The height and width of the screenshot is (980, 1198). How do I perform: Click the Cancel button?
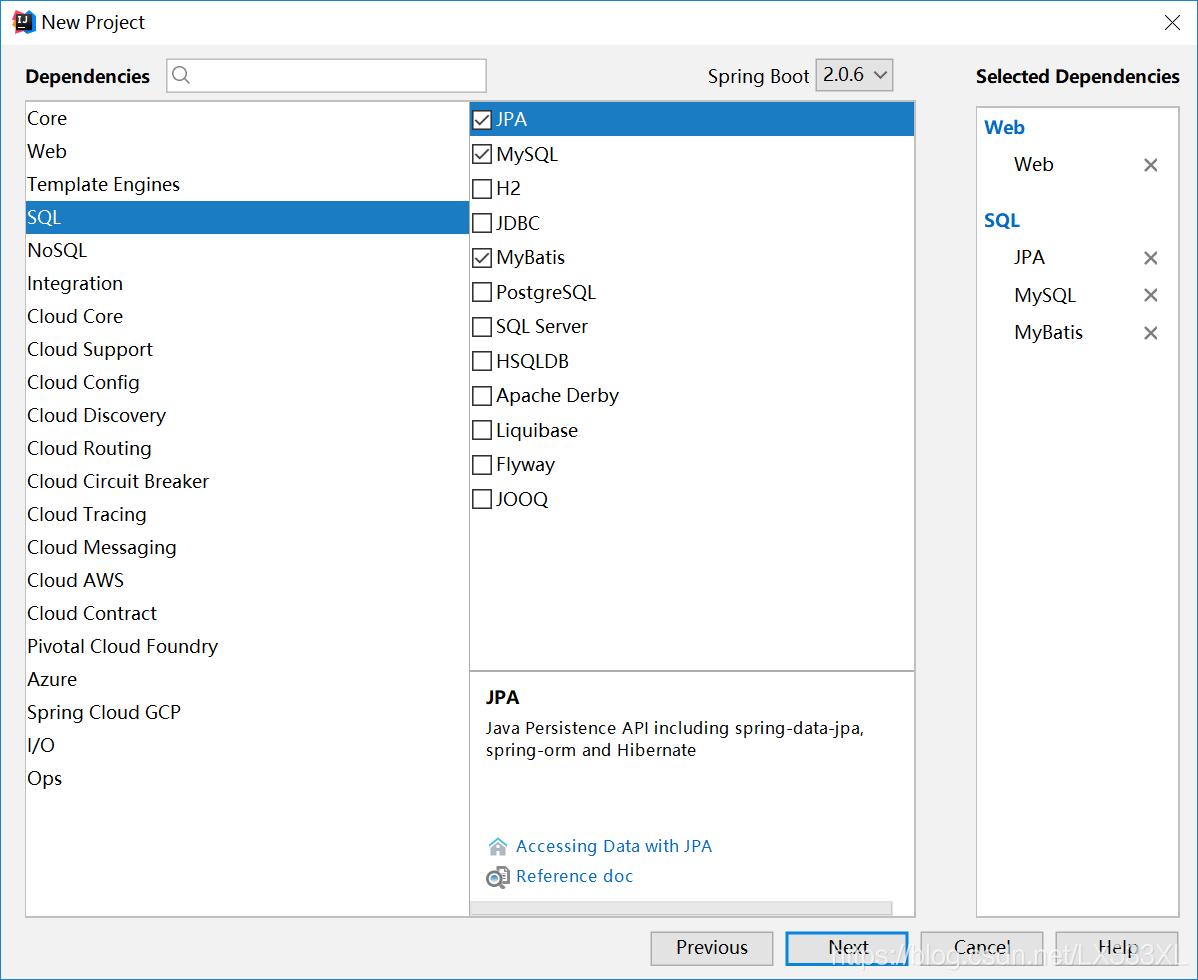point(982,948)
